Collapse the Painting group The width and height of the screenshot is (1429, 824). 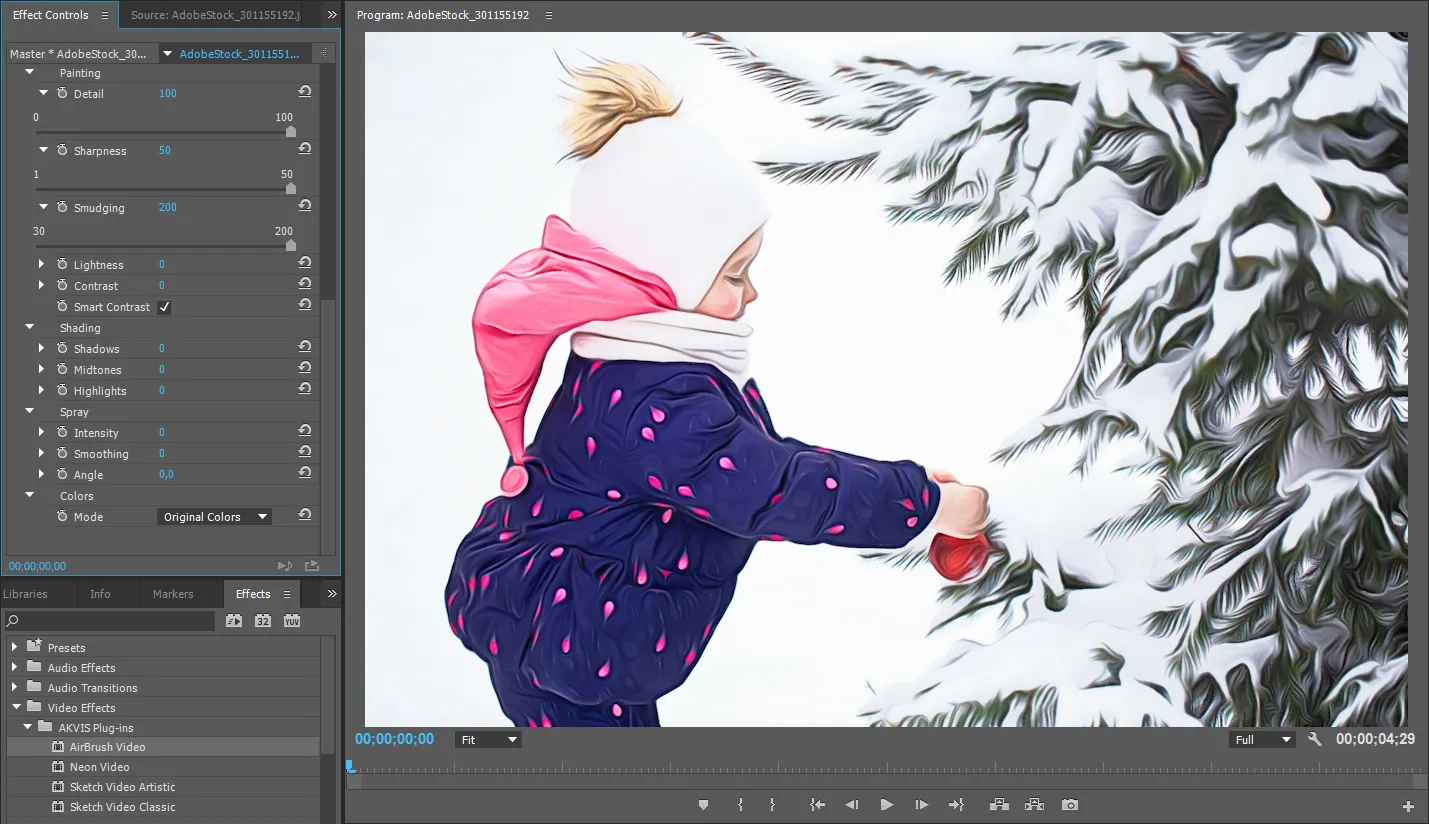(x=29, y=72)
